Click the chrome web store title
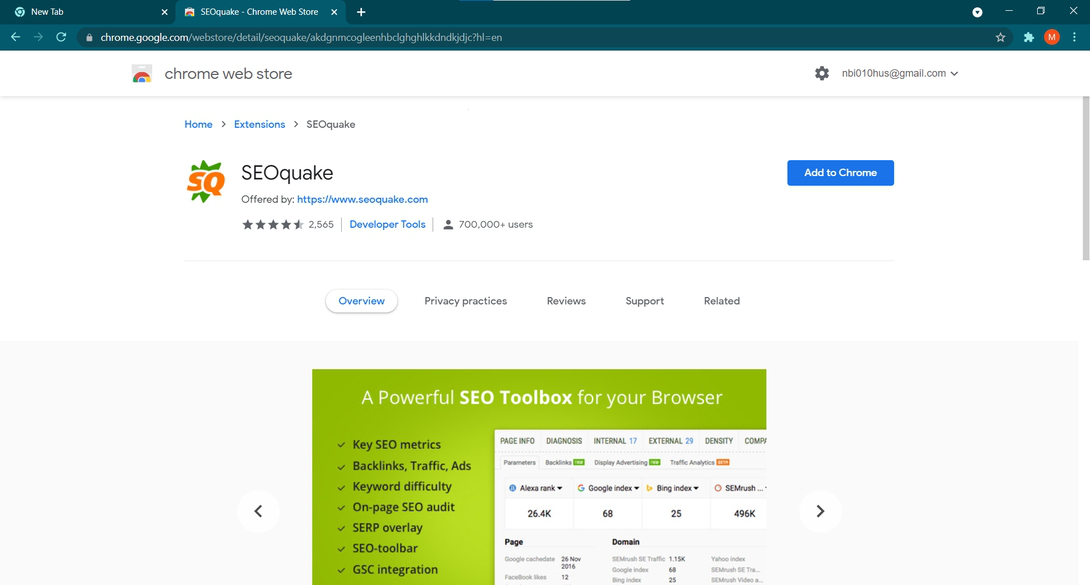The image size is (1090, 585). point(228,74)
